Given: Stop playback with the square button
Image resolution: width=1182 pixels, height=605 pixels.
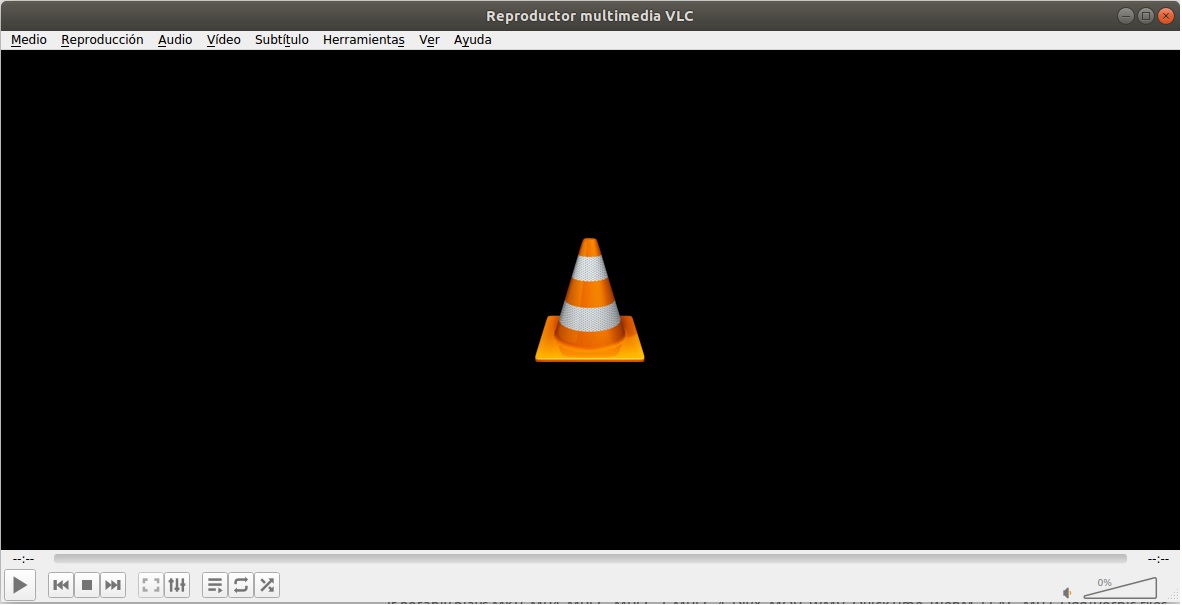Looking at the screenshot, I should [87, 585].
